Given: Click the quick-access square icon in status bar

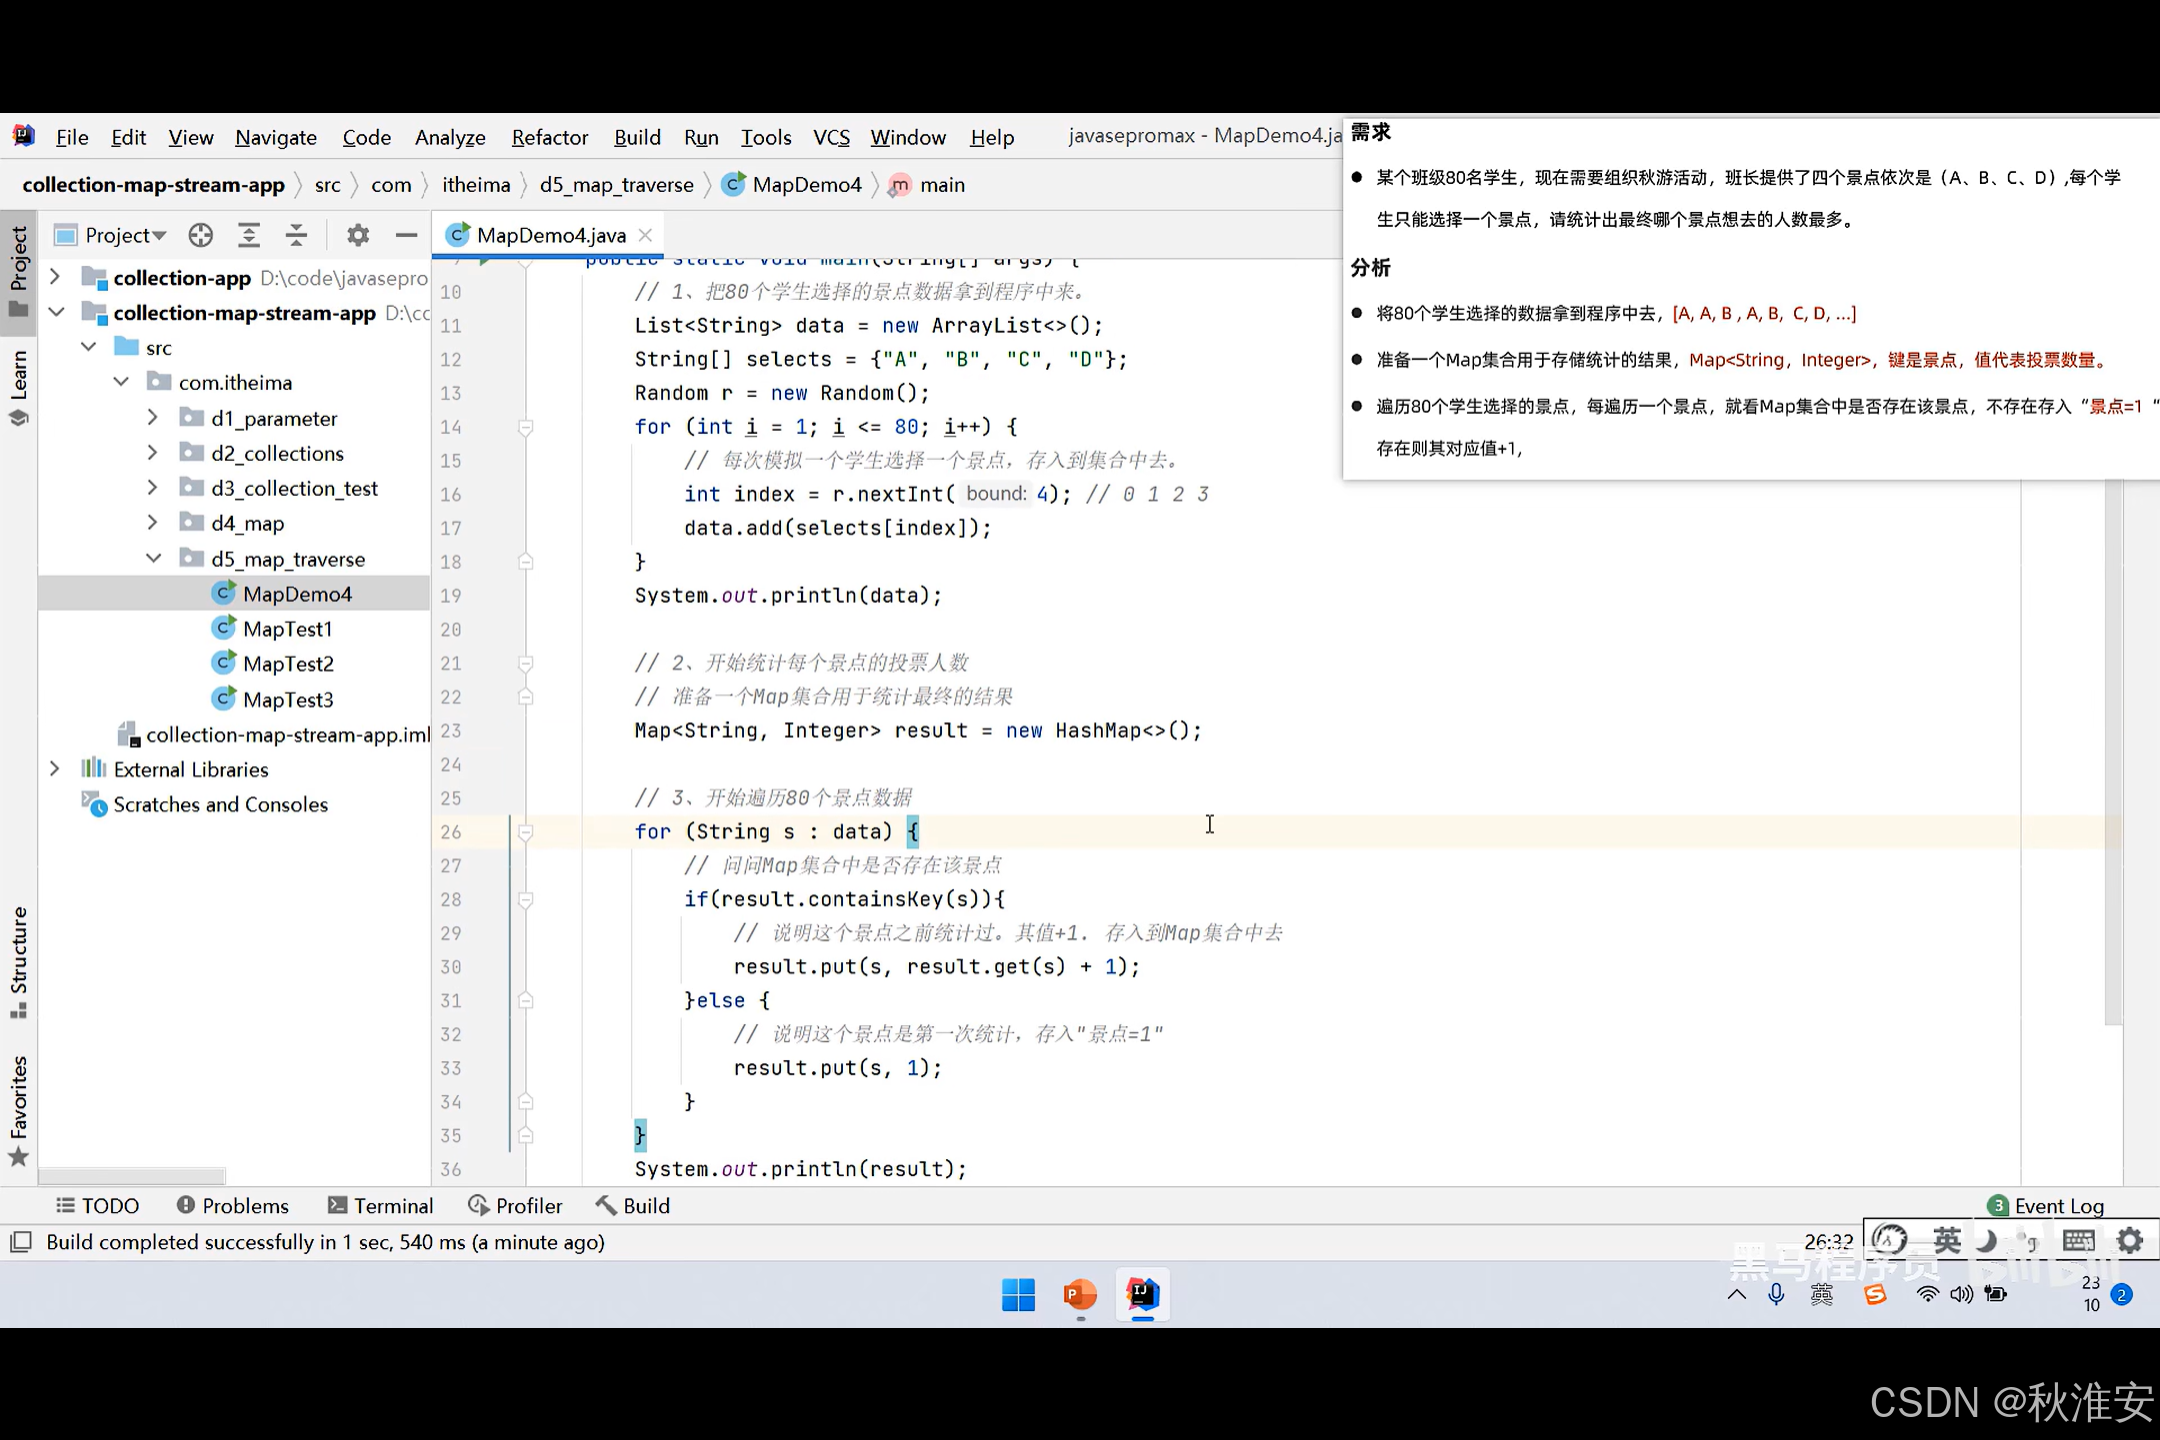Looking at the screenshot, I should [x=21, y=1242].
